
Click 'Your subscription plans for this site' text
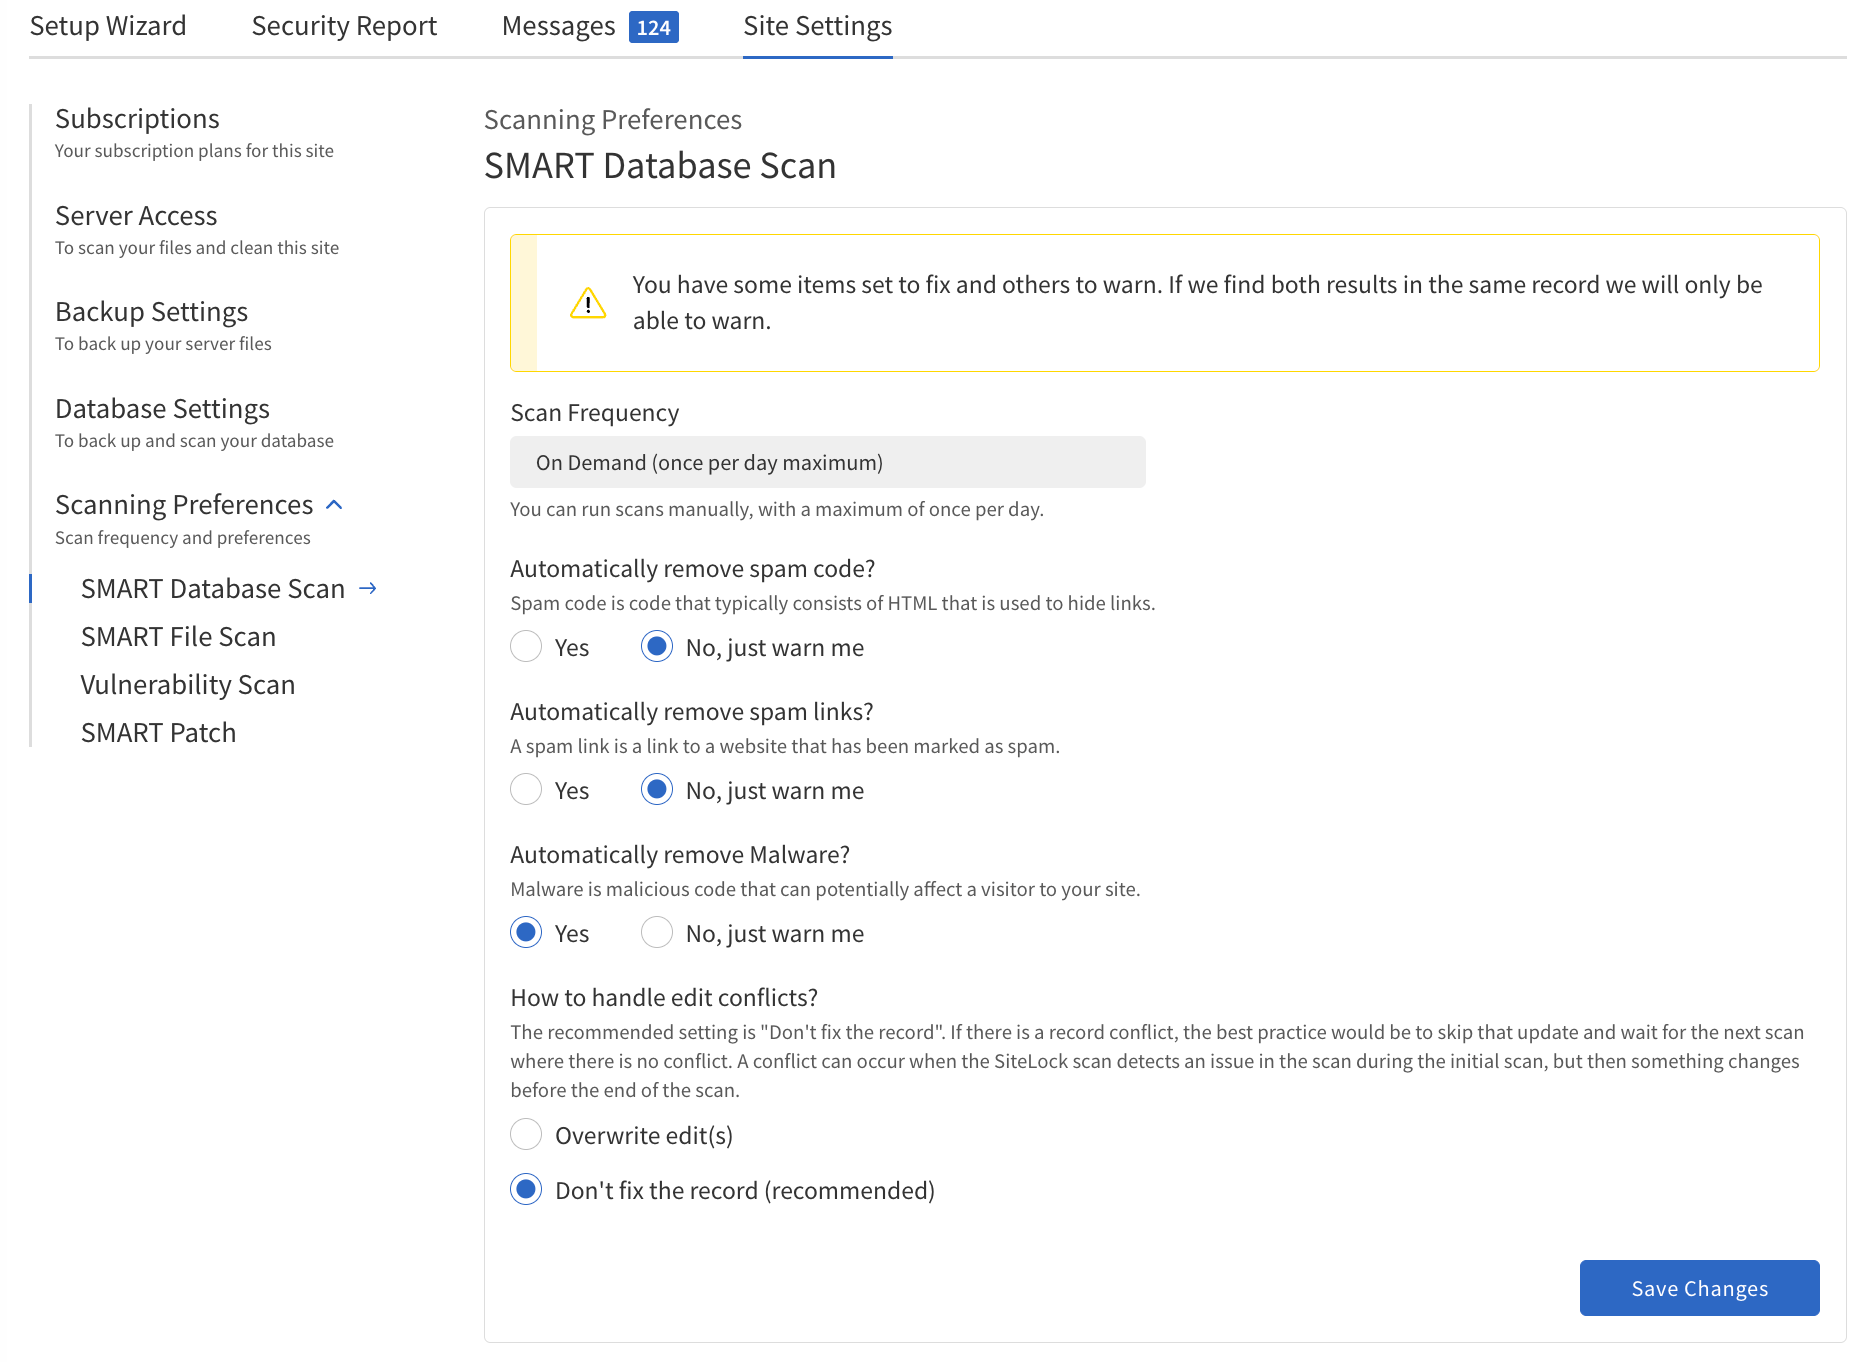194,151
